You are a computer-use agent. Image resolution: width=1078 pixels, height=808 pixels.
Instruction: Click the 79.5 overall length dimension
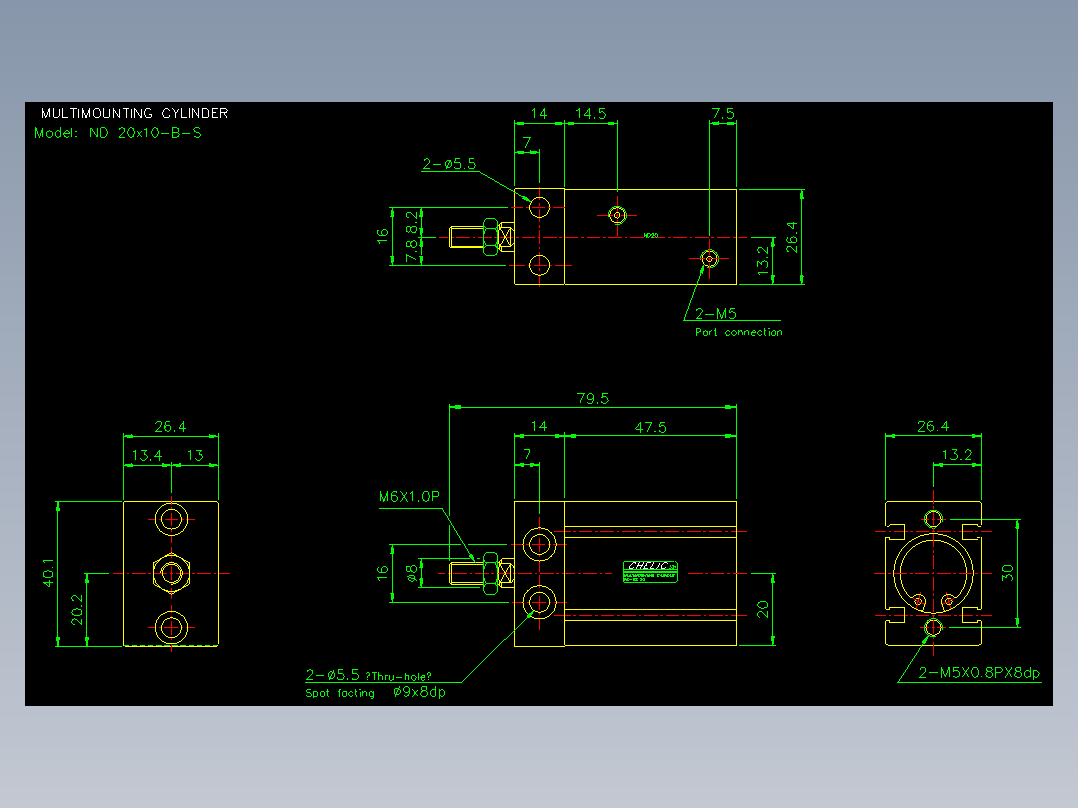coord(593,399)
